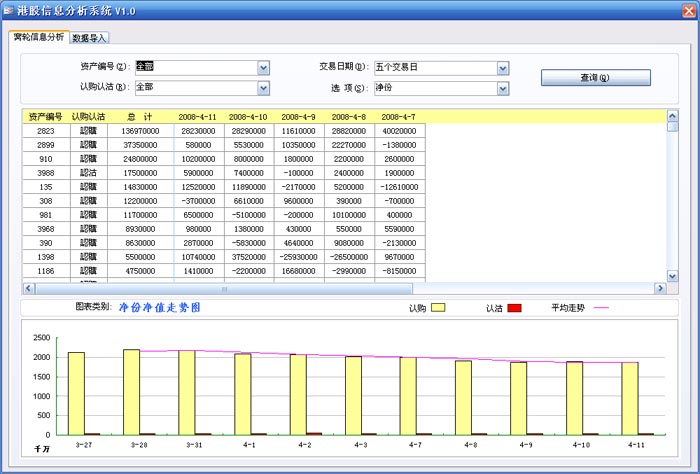Click the cell with value -12610000
Viewport: 700px width, 474px height.
point(400,187)
